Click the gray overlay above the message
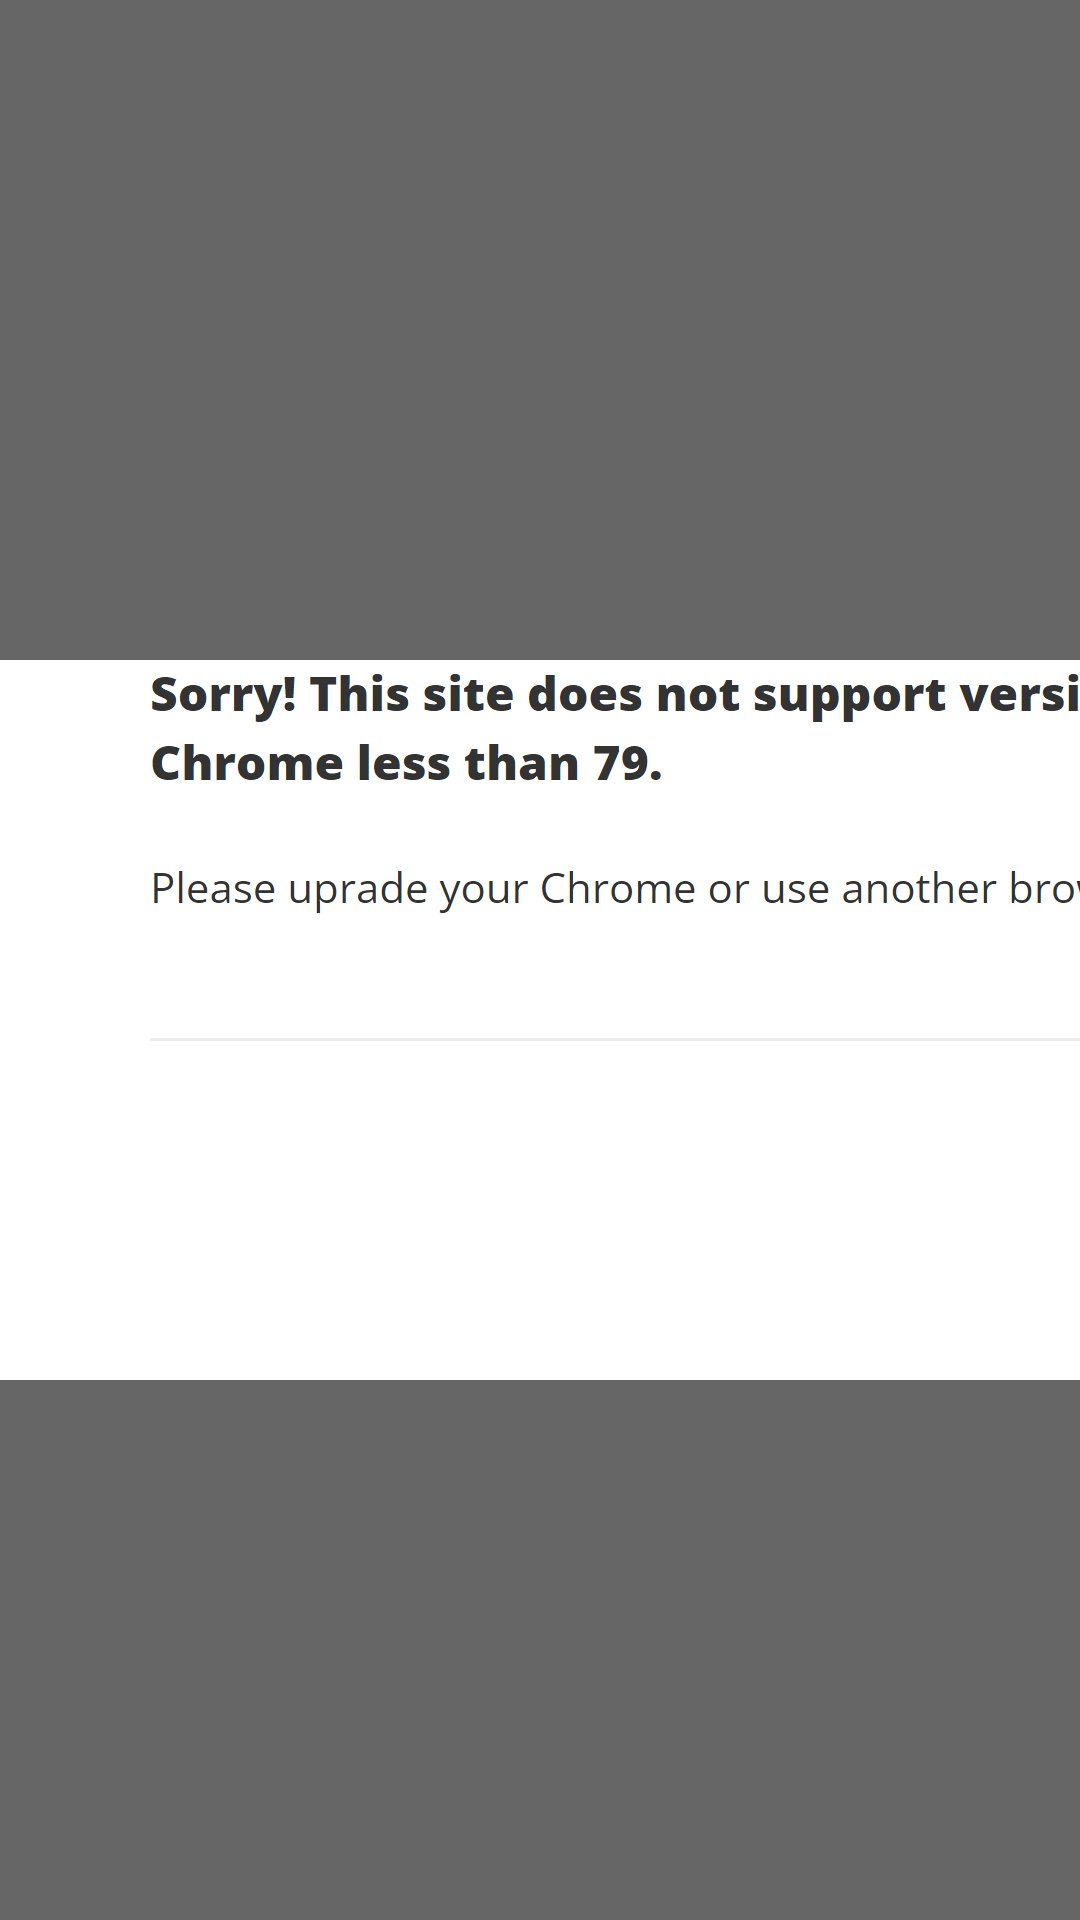The height and width of the screenshot is (1920, 1080). click(x=540, y=330)
